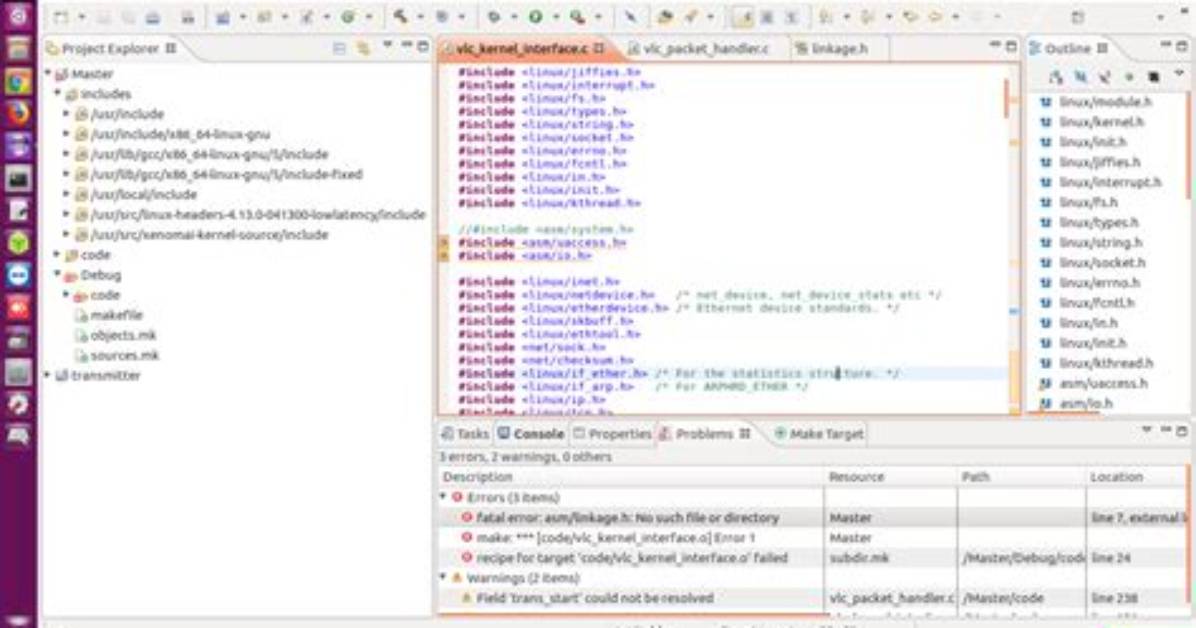The image size is (1196, 628).
Task: Click makefile icon in Debug folder
Action: (x=81, y=315)
